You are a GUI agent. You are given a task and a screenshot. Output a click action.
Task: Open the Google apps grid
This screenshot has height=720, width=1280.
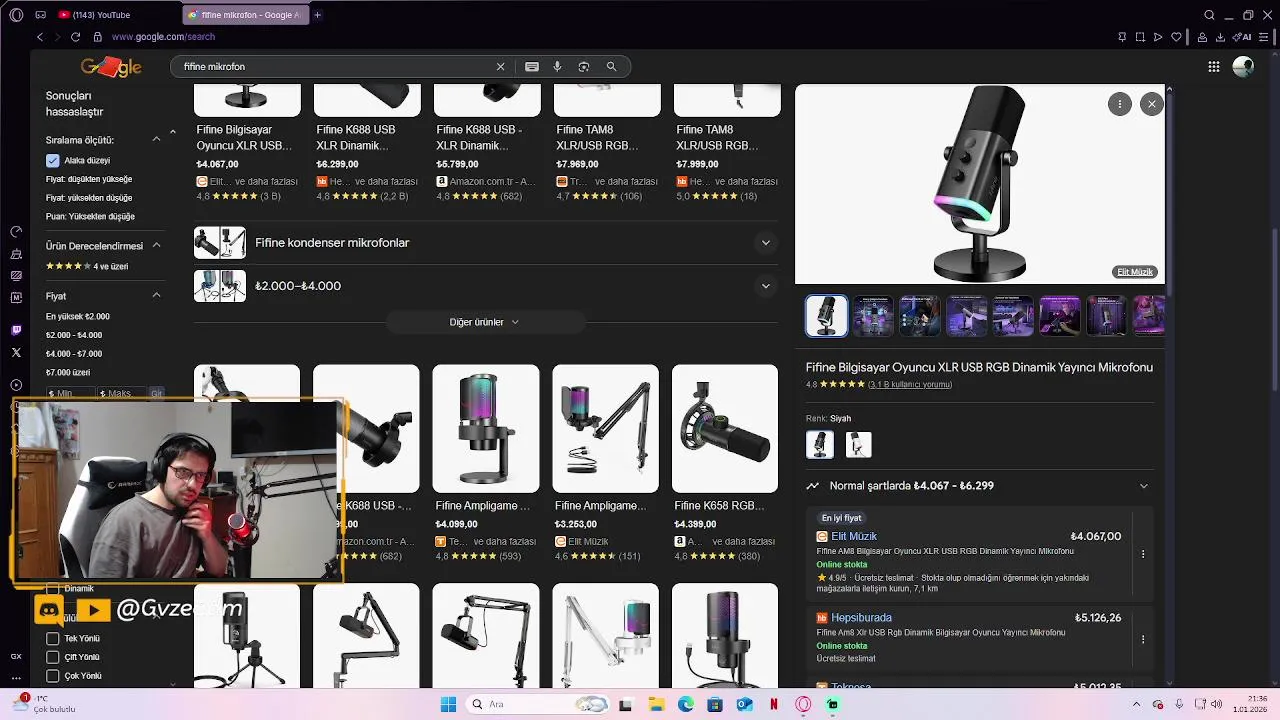(x=1214, y=67)
